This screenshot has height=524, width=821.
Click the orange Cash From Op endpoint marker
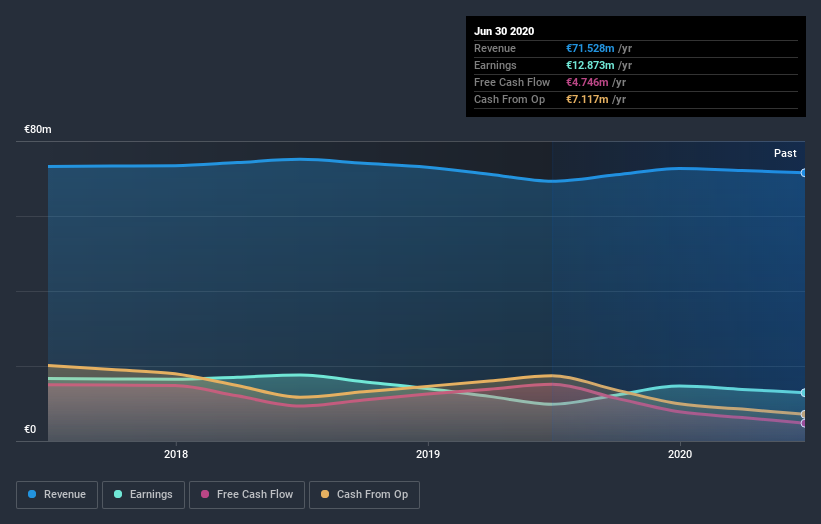[x=803, y=414]
